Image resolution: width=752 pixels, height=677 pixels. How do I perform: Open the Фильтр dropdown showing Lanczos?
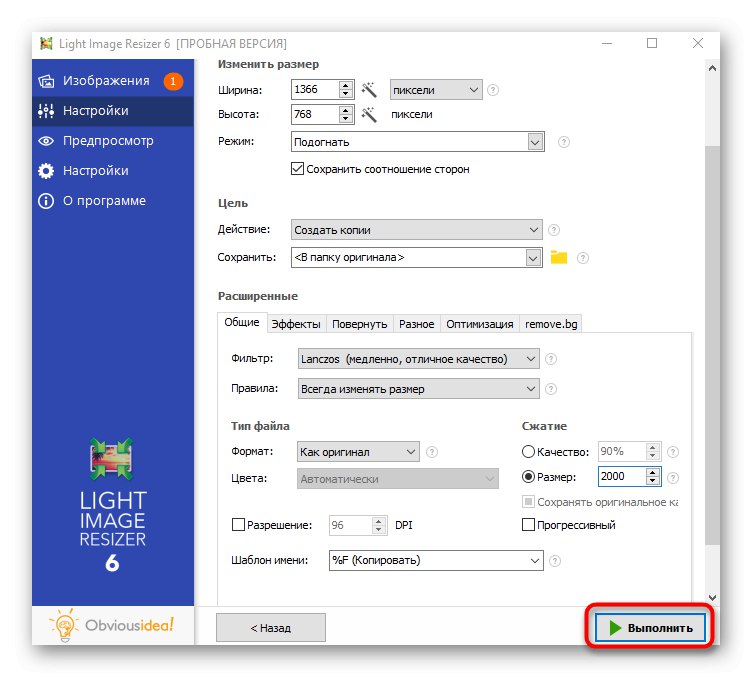click(x=418, y=359)
